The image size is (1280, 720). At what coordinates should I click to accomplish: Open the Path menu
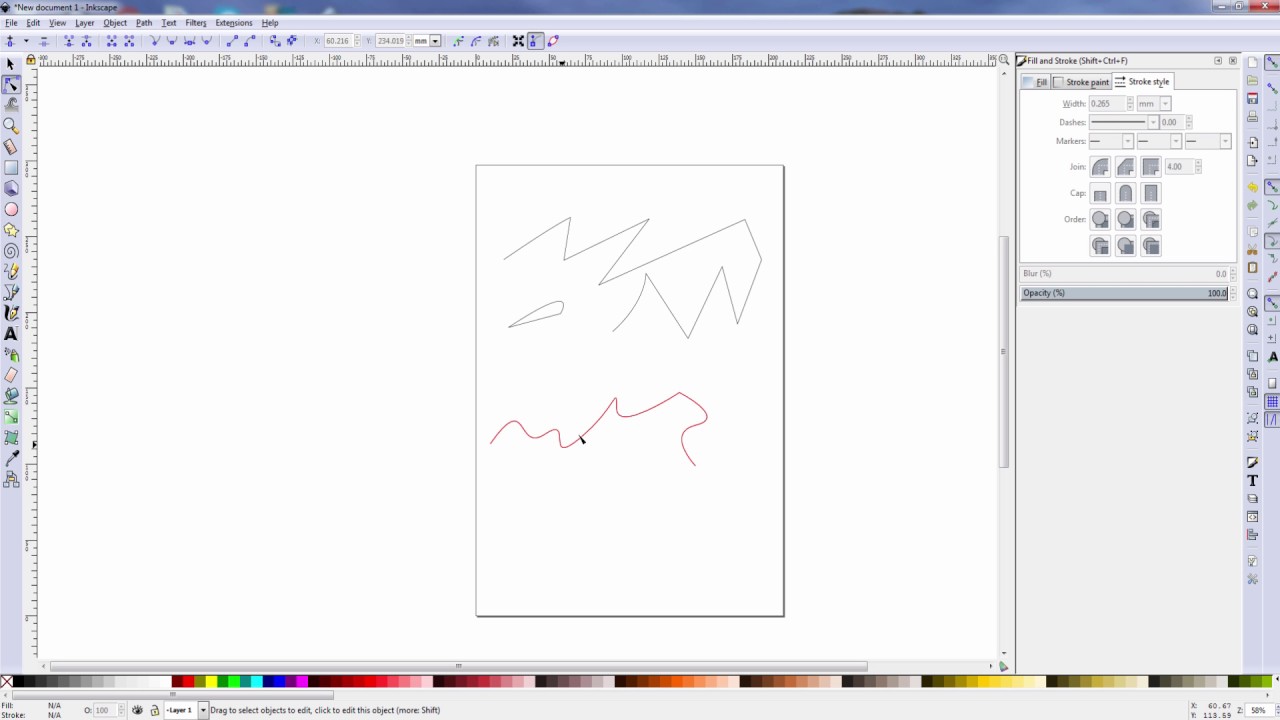[x=144, y=22]
